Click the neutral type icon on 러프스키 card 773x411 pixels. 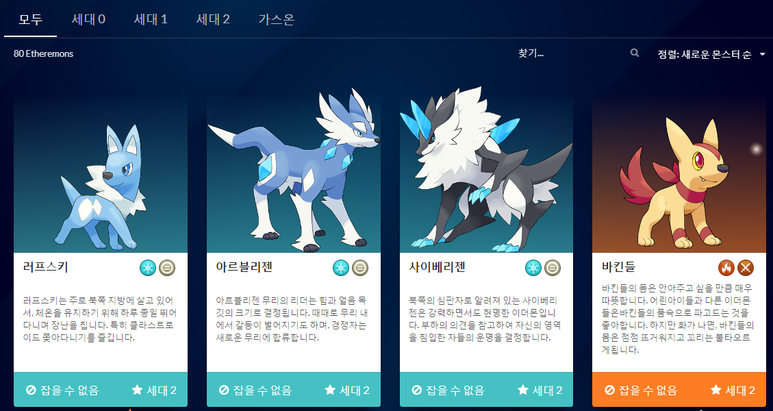167,268
